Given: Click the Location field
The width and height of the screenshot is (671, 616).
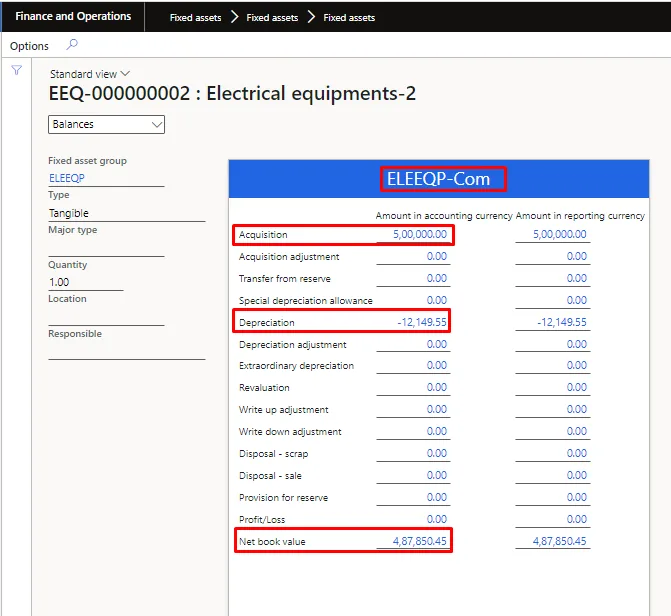Looking at the screenshot, I should [x=106, y=317].
